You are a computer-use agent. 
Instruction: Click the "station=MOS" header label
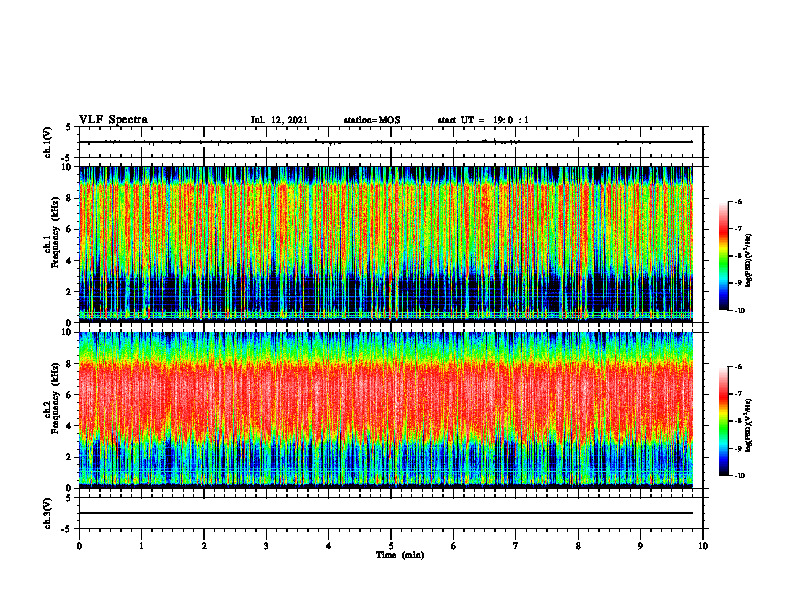point(372,120)
